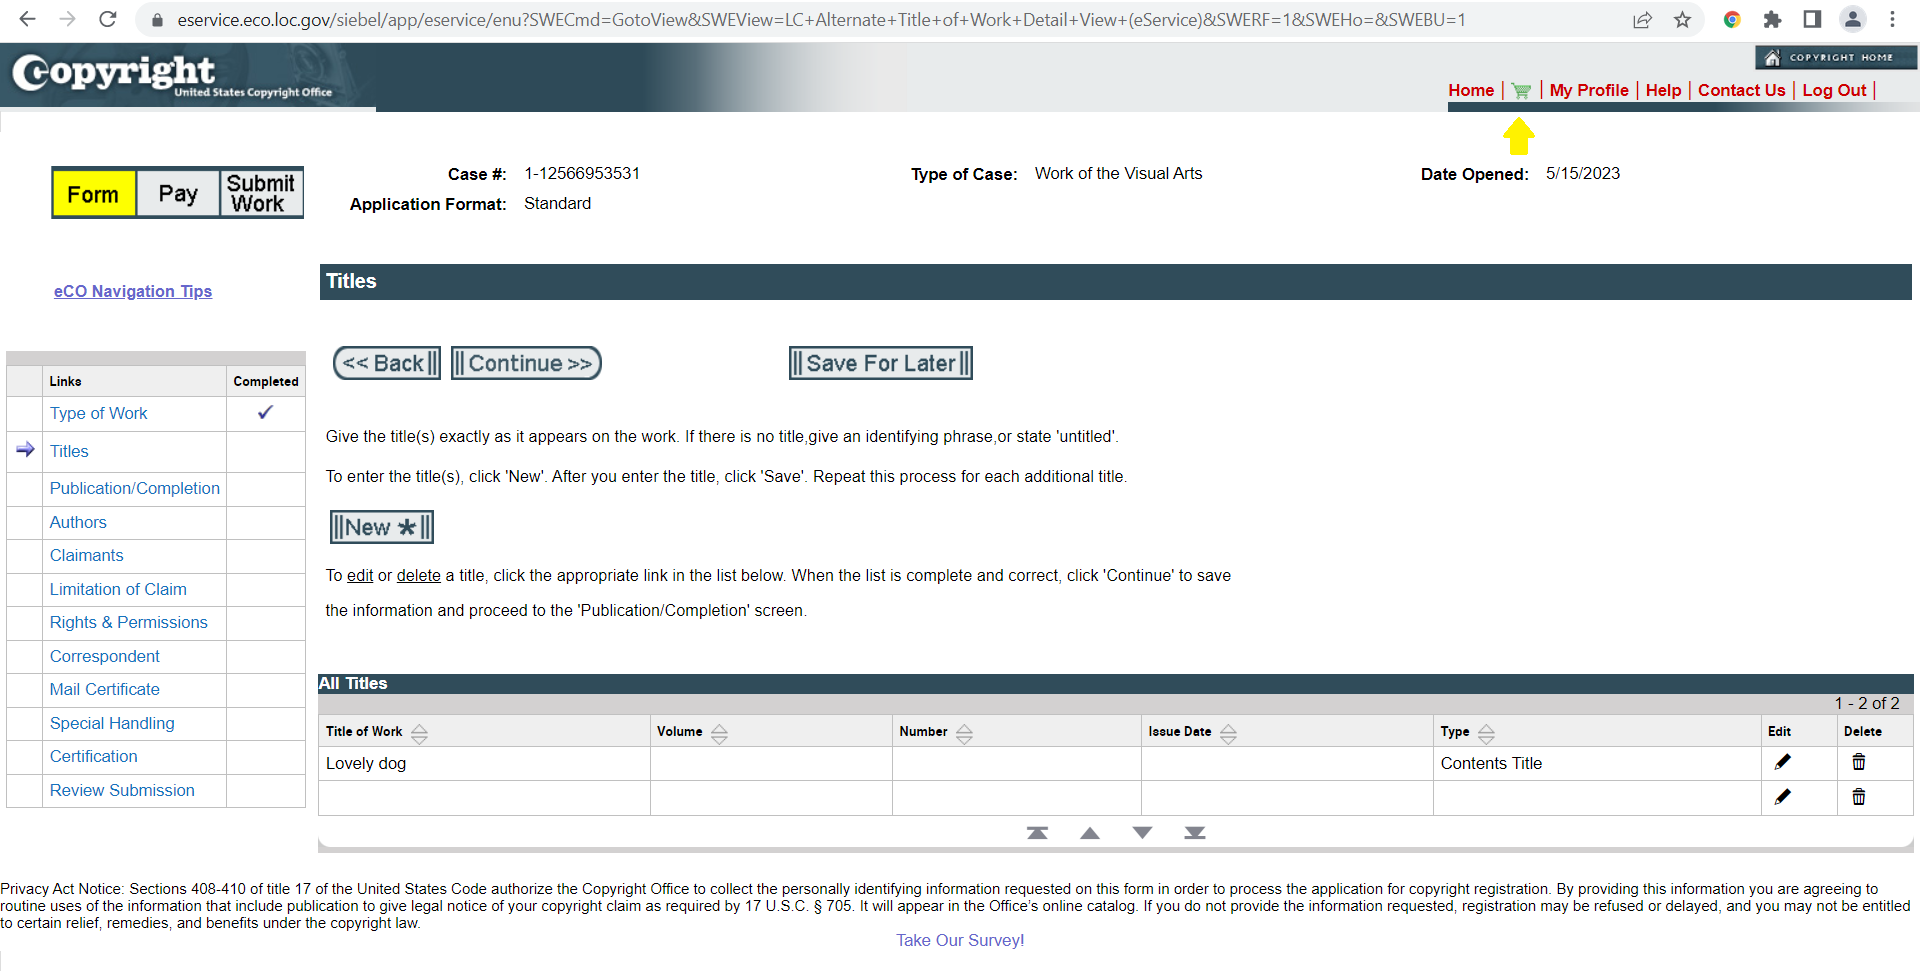Jump to first record with top double-arrow icon
Viewport: 1920px width, 971px height.
(1037, 832)
